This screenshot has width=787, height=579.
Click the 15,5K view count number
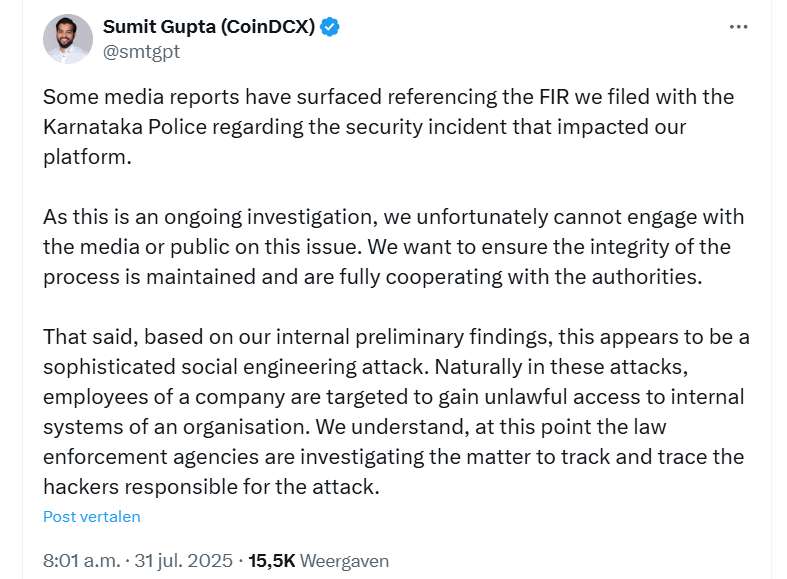pos(272,560)
